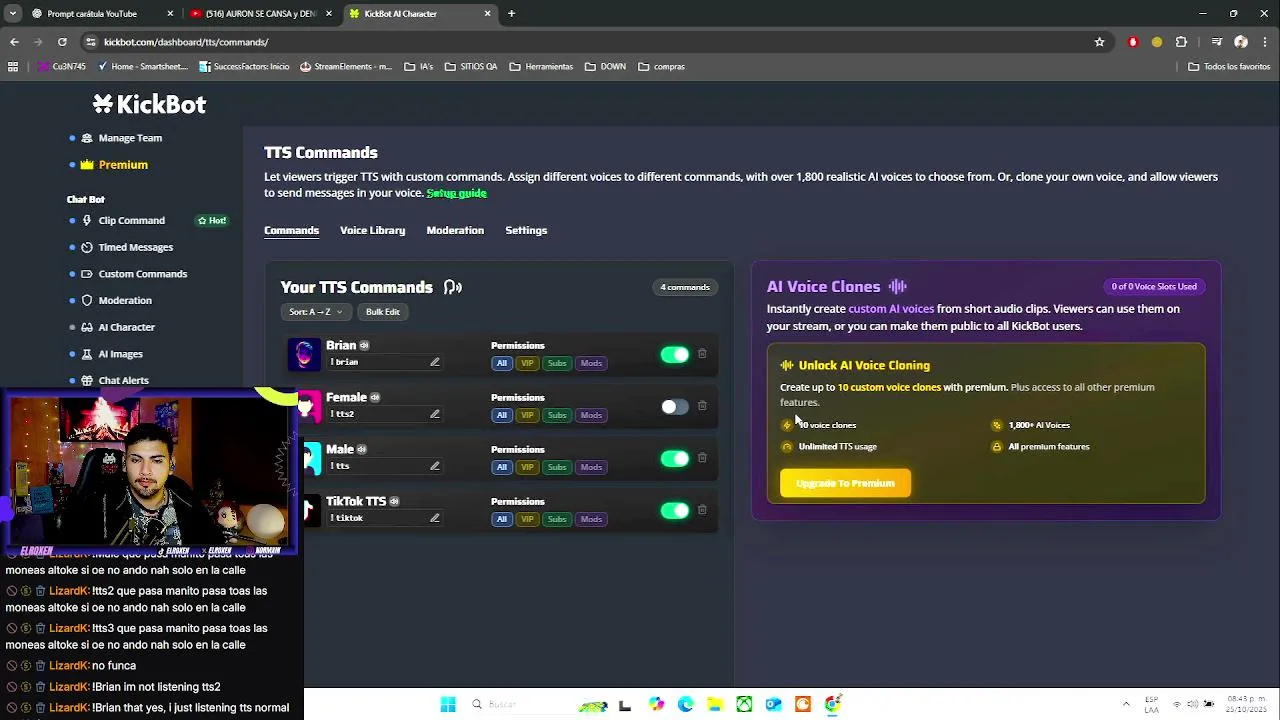
Task: Delete the Female TTS command
Action: pyautogui.click(x=702, y=405)
